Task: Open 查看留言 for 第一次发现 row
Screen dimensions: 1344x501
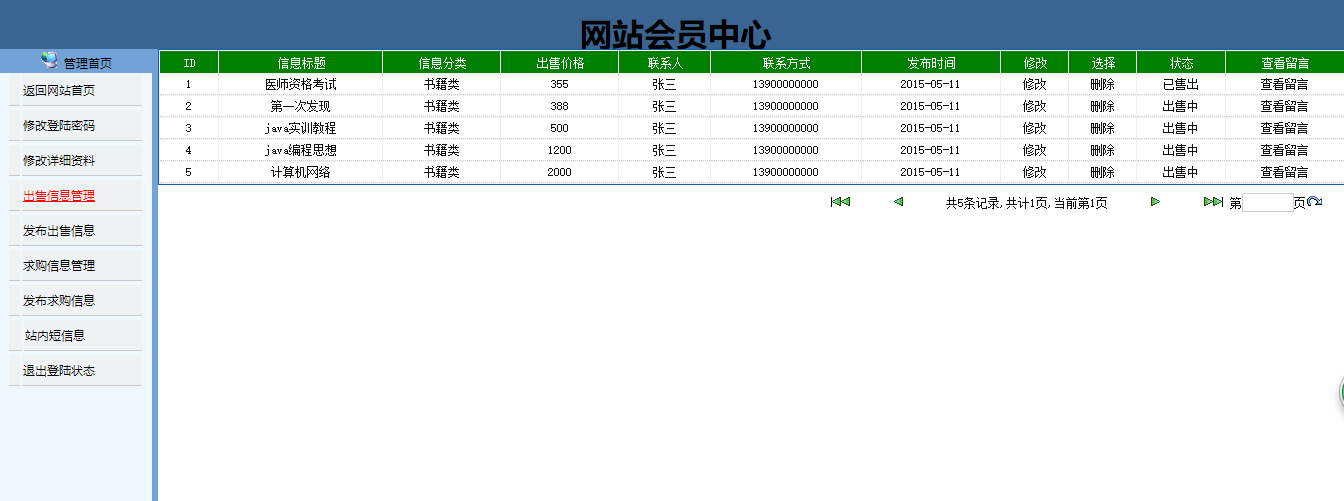Action: 1284,106
